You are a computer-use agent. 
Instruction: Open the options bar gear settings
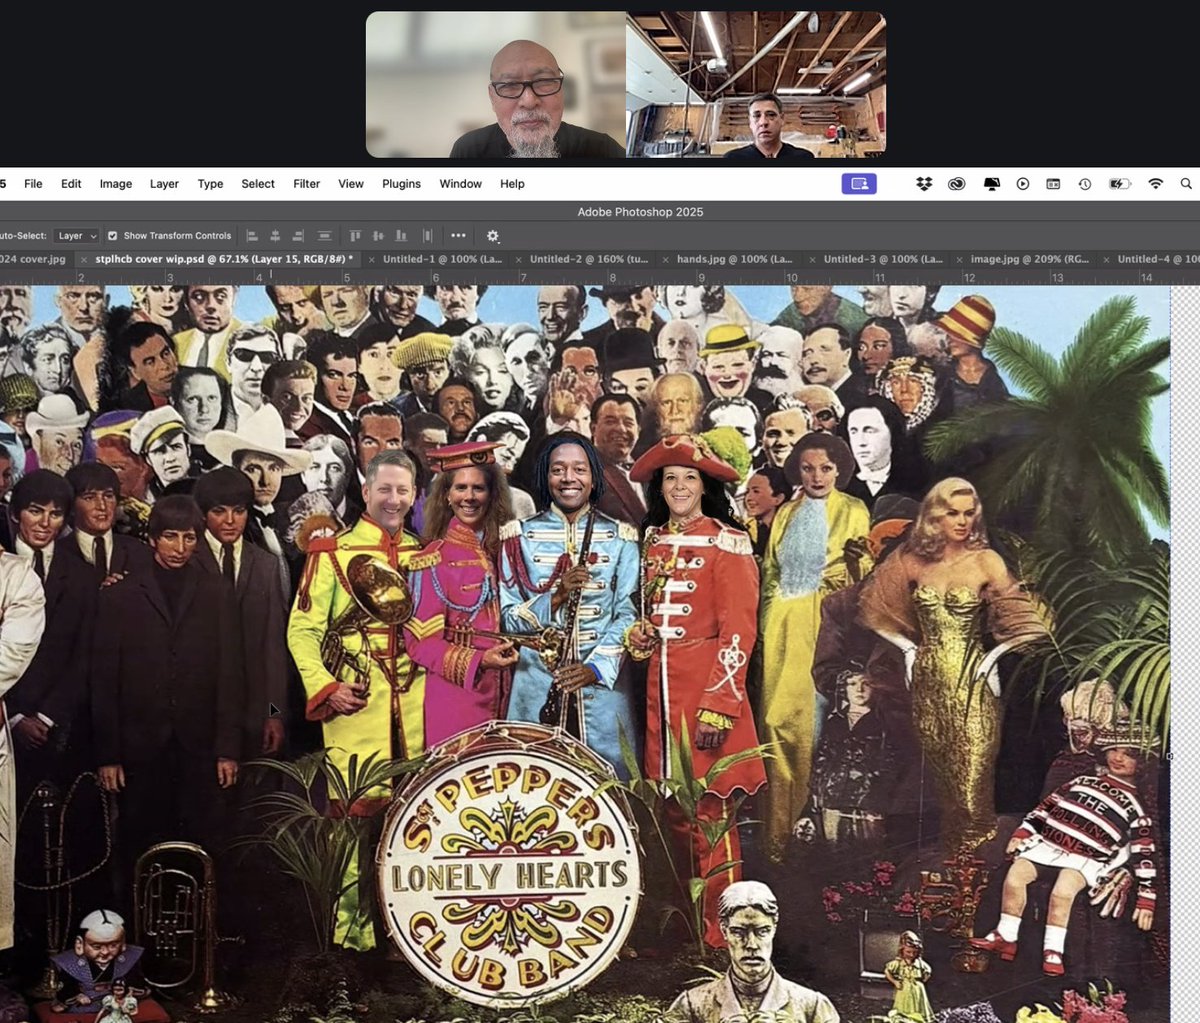[493, 236]
